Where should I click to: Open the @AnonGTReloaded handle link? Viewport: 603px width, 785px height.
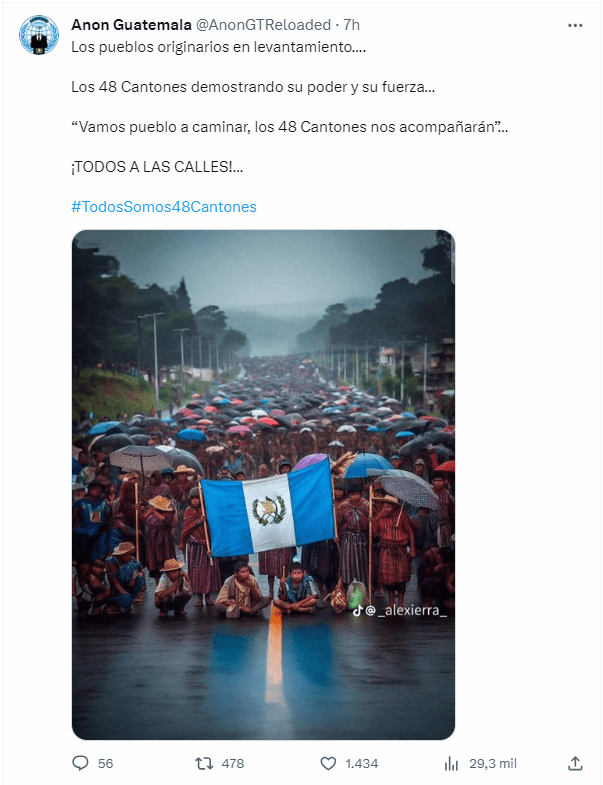click(x=263, y=25)
